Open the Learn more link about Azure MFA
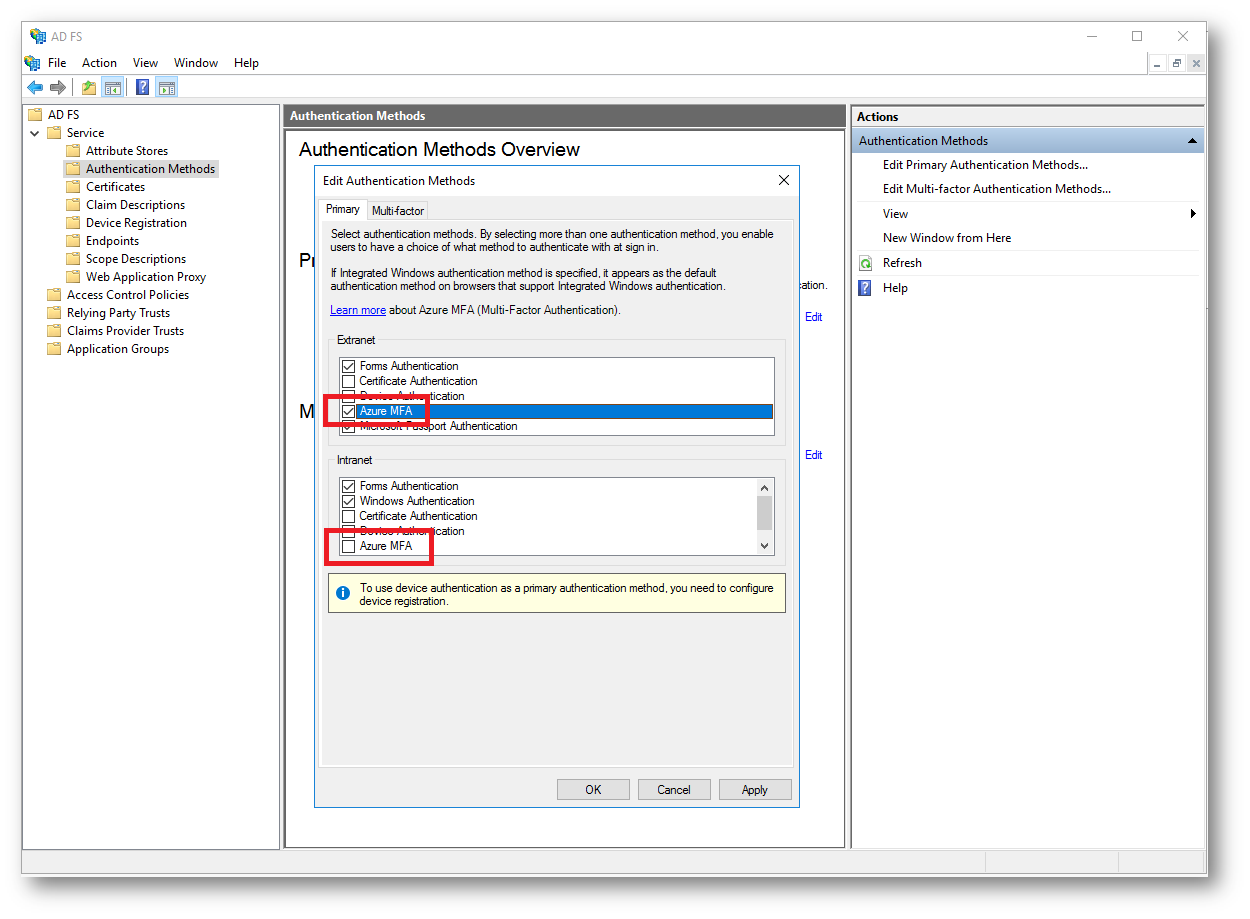Screen dimensions: 1250x919 358,310
